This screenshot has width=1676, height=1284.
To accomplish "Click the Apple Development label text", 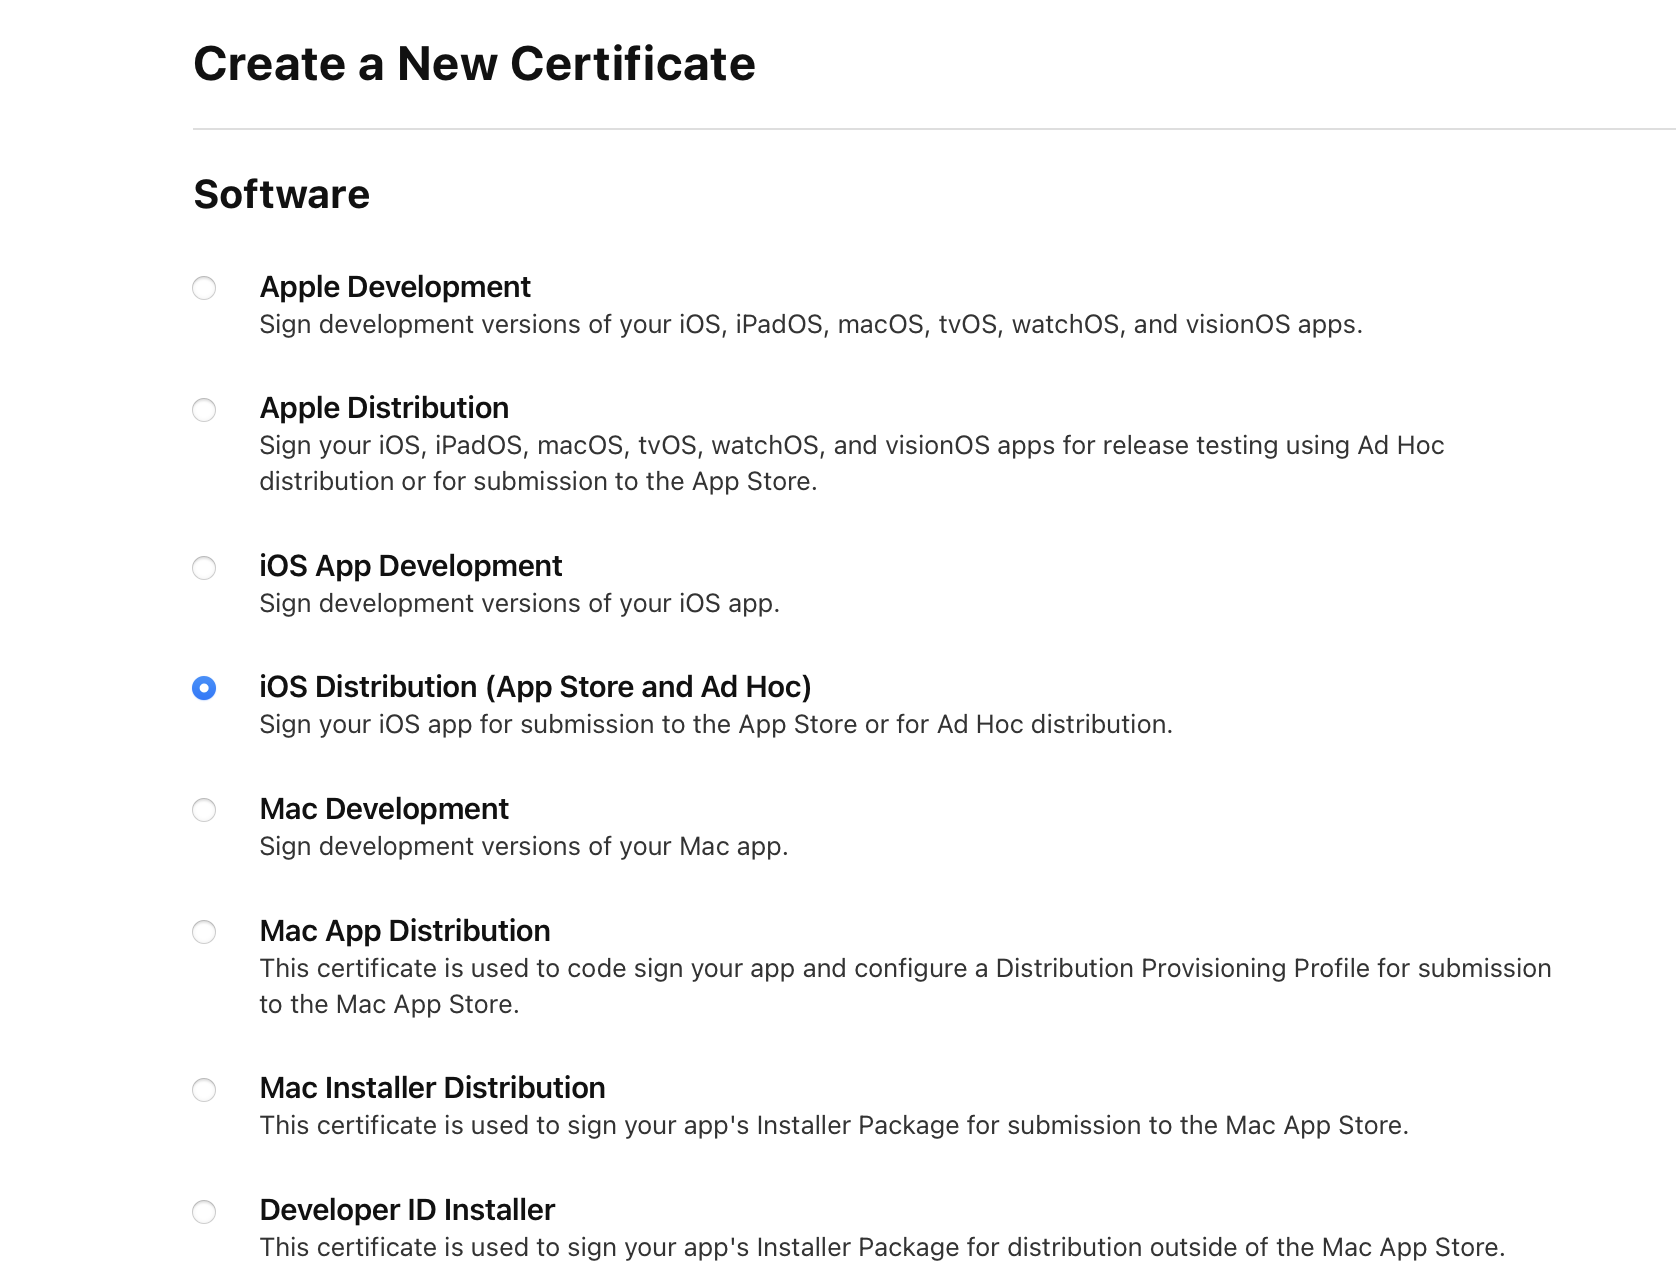I will (395, 287).
